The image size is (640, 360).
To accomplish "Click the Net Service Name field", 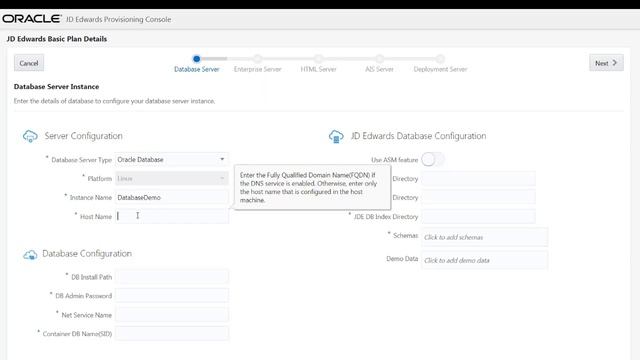I will [171, 315].
